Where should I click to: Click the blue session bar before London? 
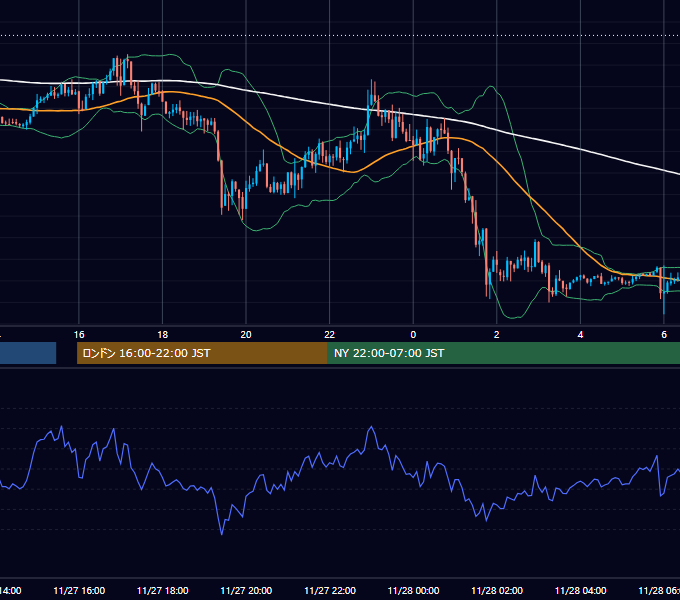28,353
